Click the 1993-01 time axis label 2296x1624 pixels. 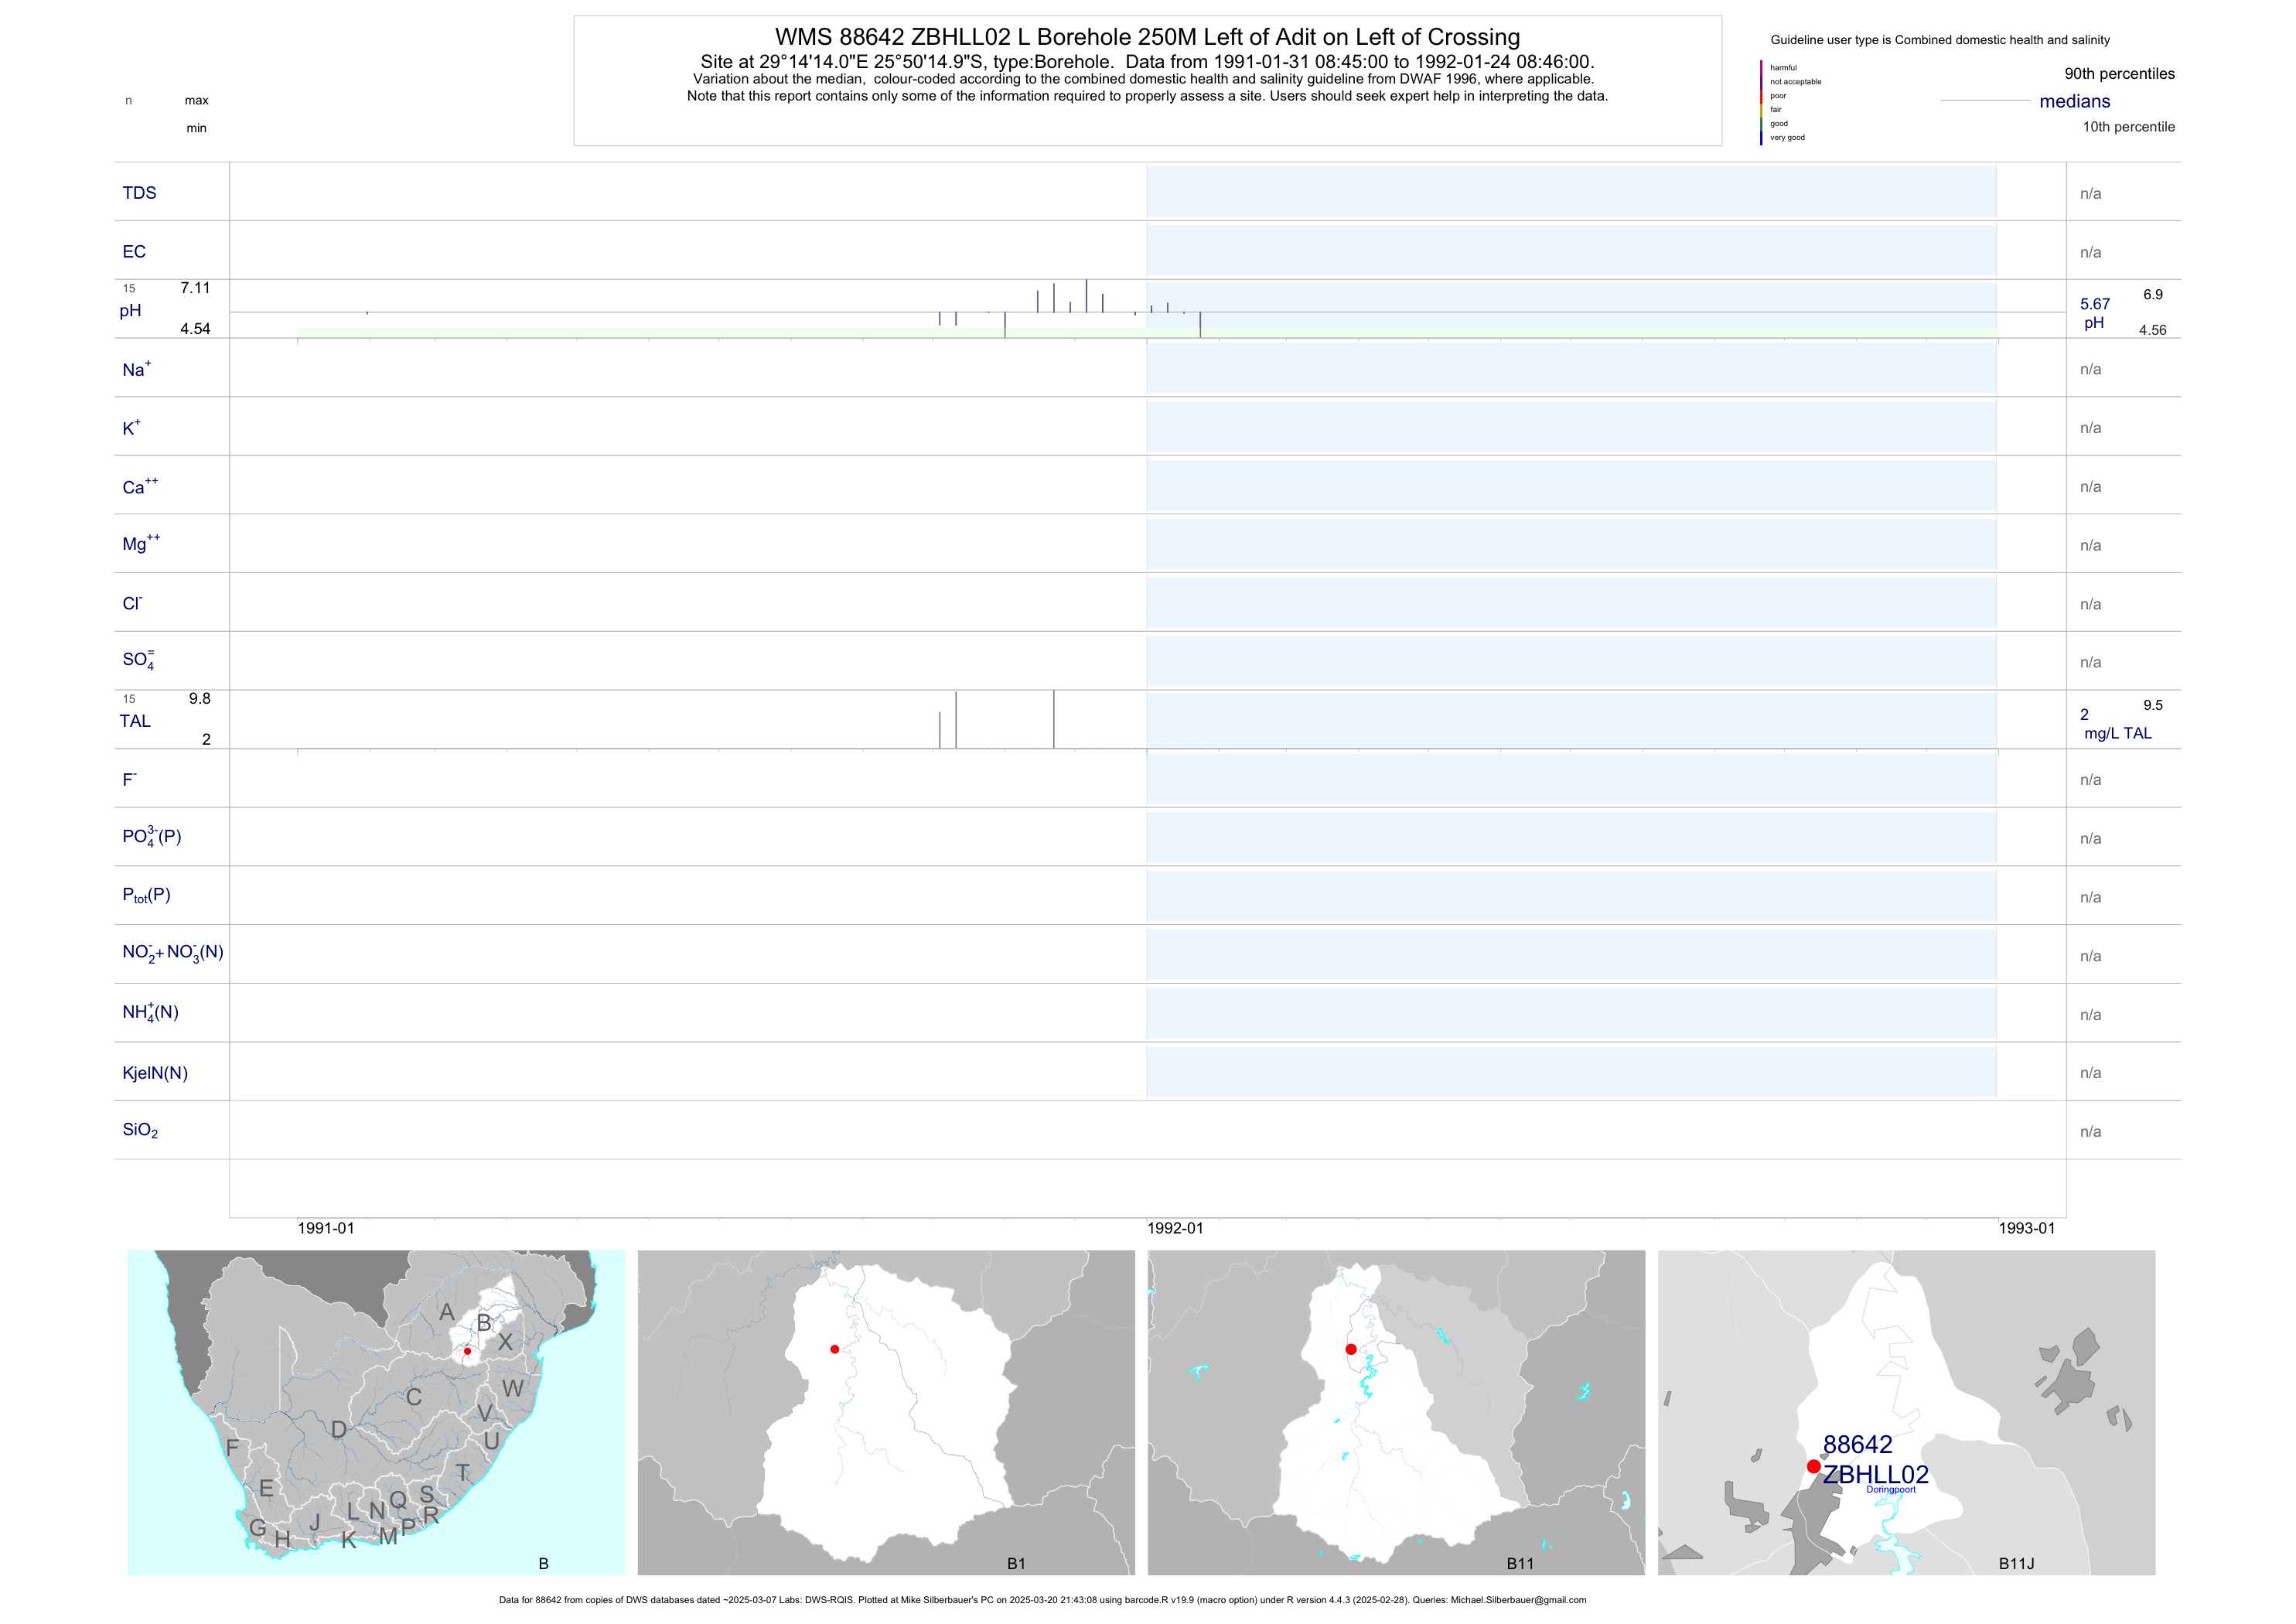[x=2026, y=1228]
